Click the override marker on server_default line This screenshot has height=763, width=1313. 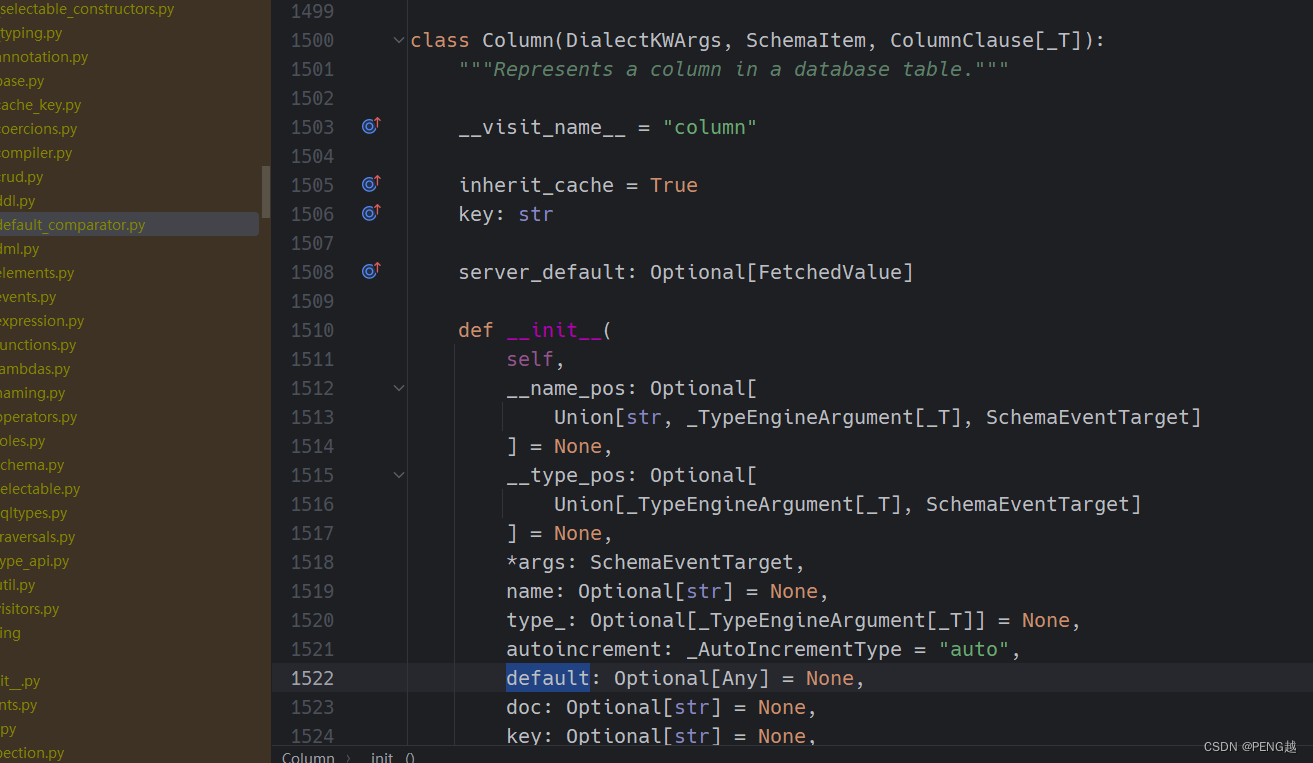click(x=371, y=271)
